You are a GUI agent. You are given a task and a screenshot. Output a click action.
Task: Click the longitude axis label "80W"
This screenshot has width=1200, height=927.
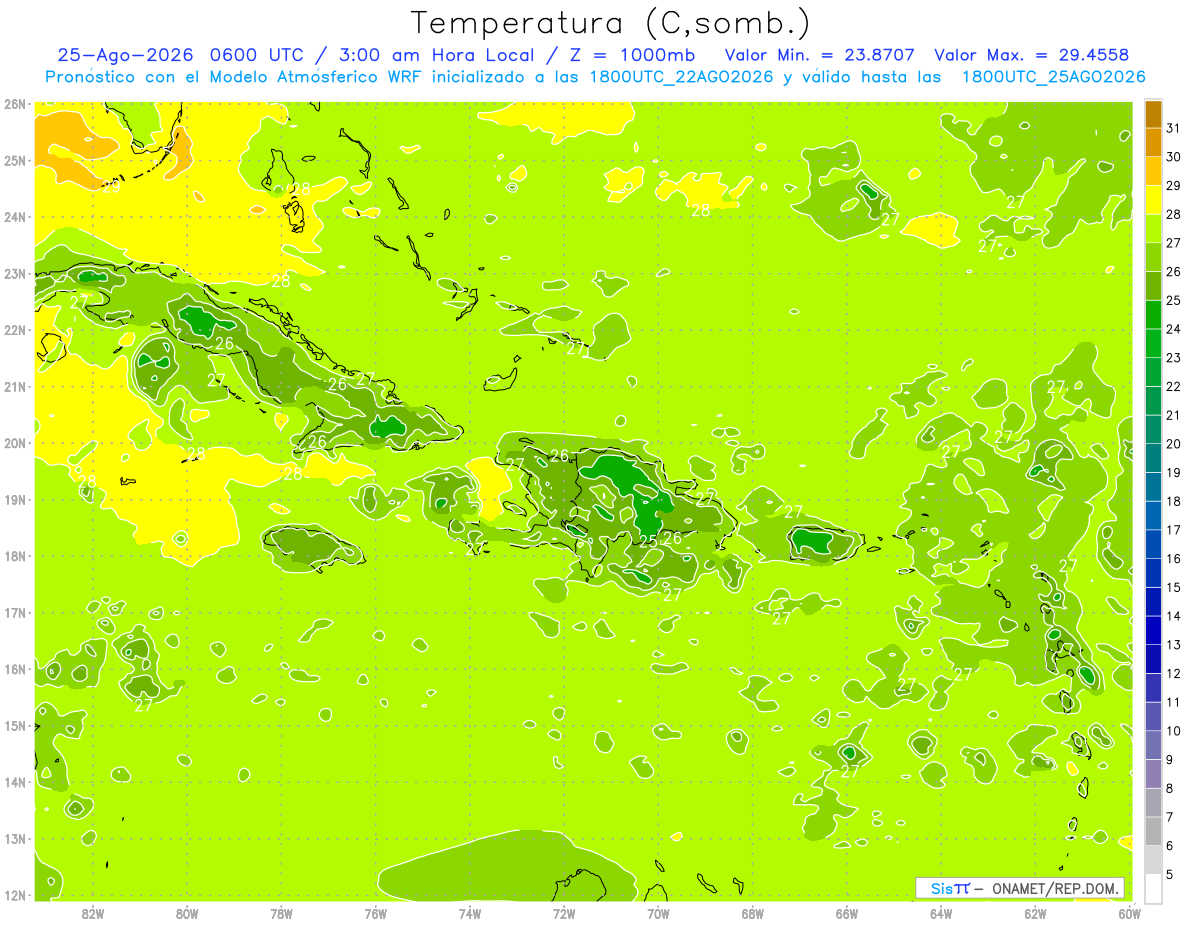[187, 913]
